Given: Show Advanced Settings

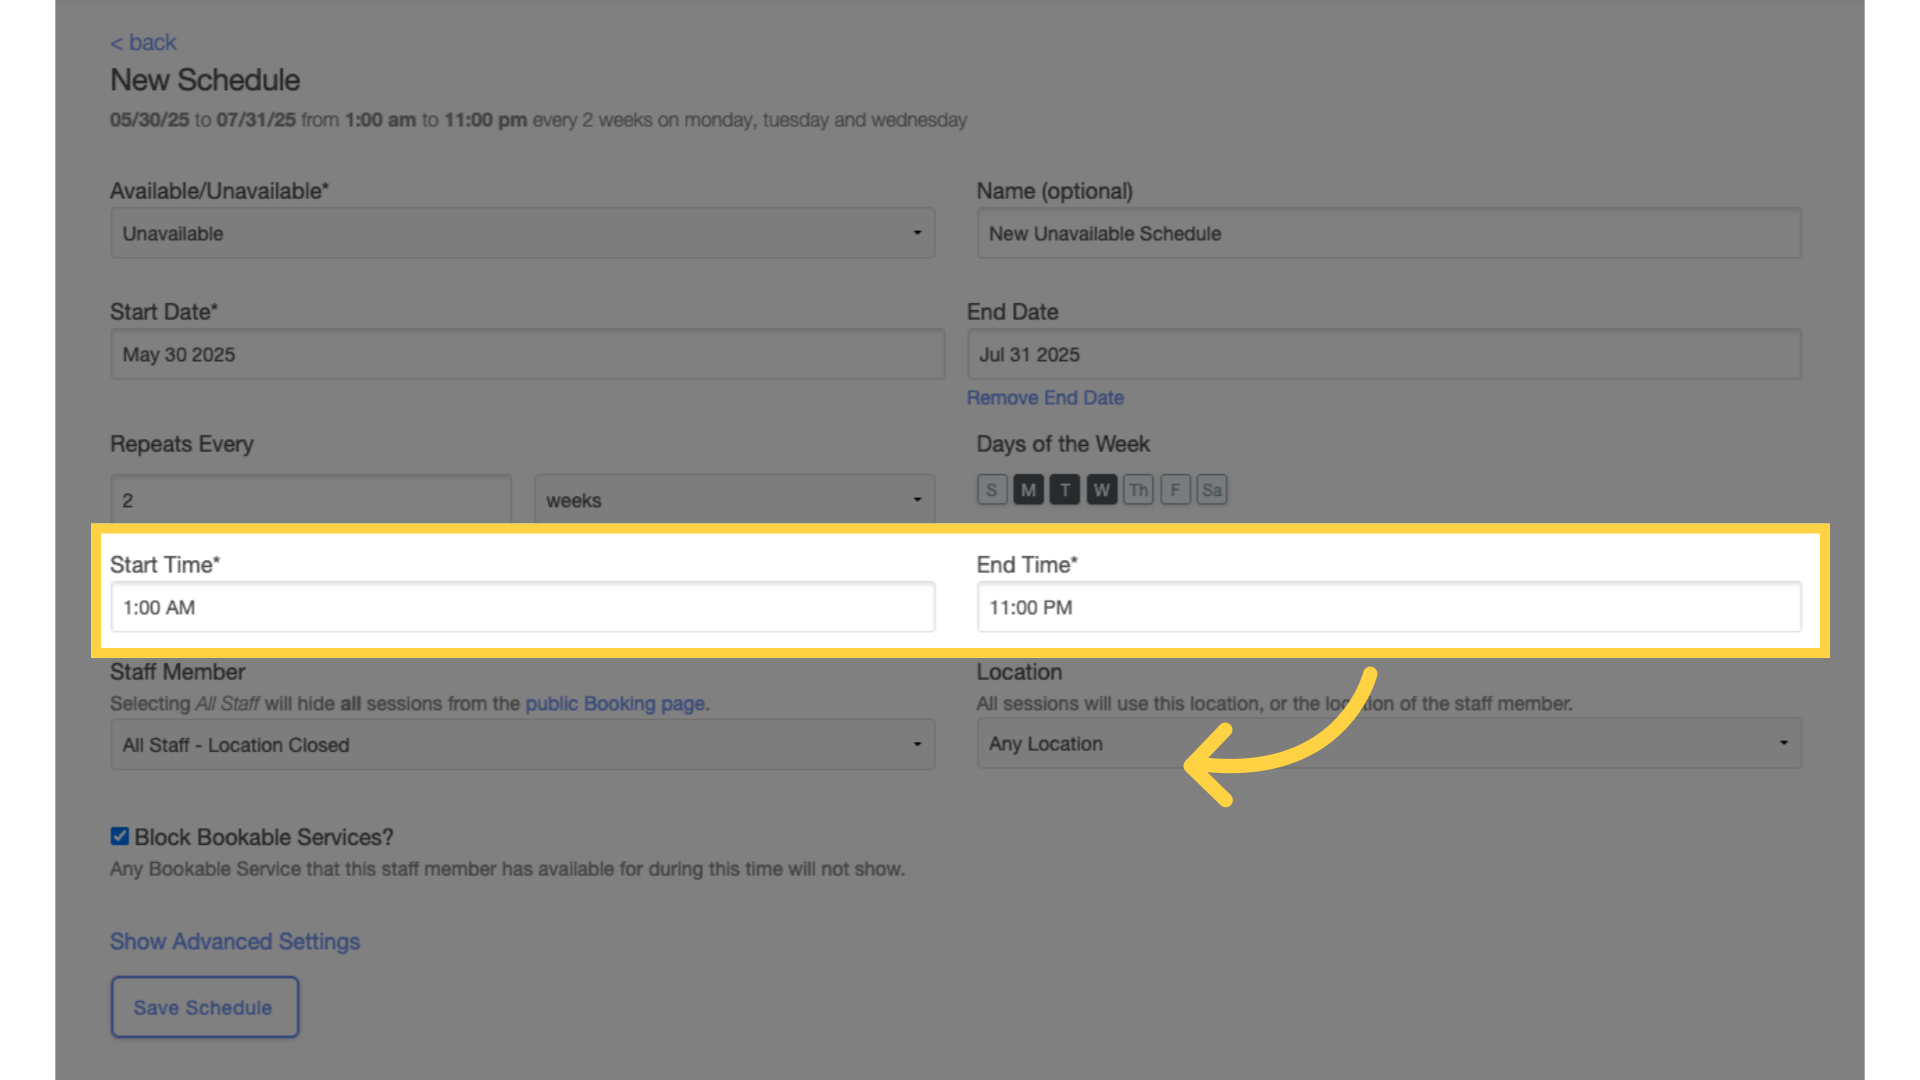Looking at the screenshot, I should (235, 942).
